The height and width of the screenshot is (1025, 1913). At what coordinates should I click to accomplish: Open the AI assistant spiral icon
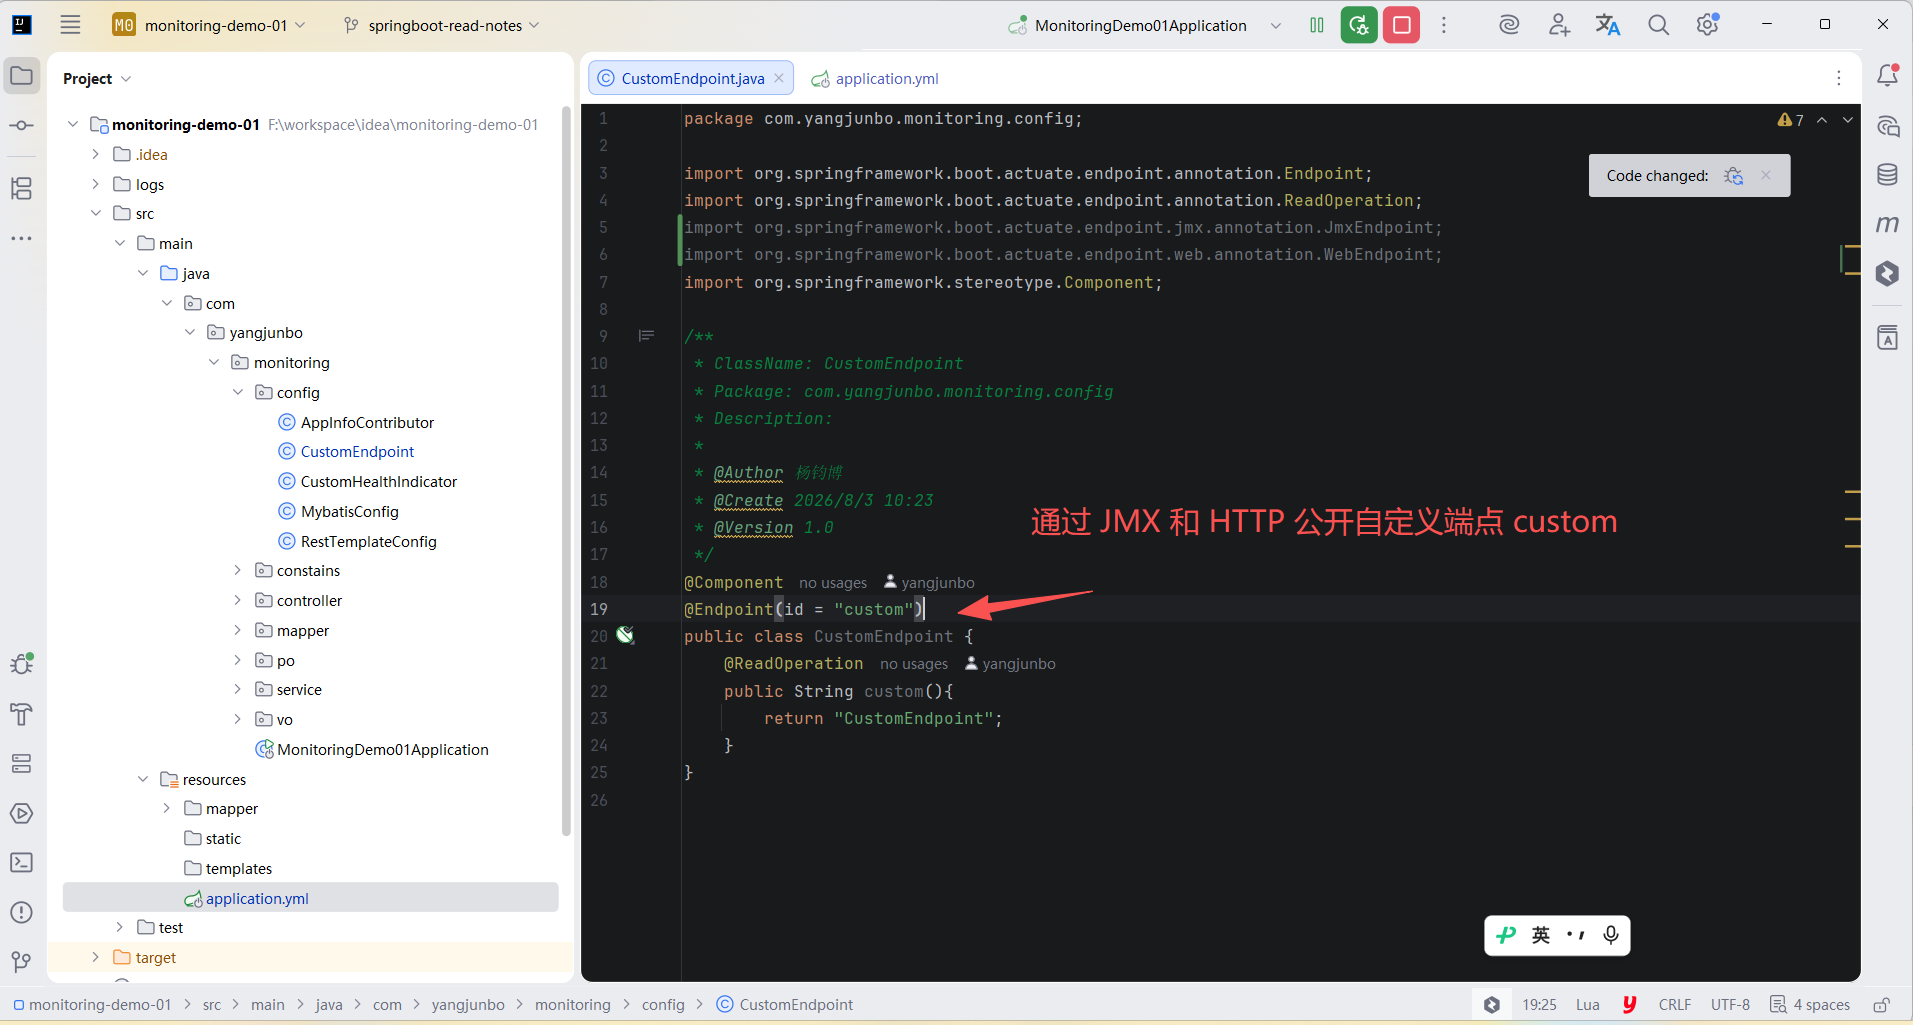click(1509, 25)
